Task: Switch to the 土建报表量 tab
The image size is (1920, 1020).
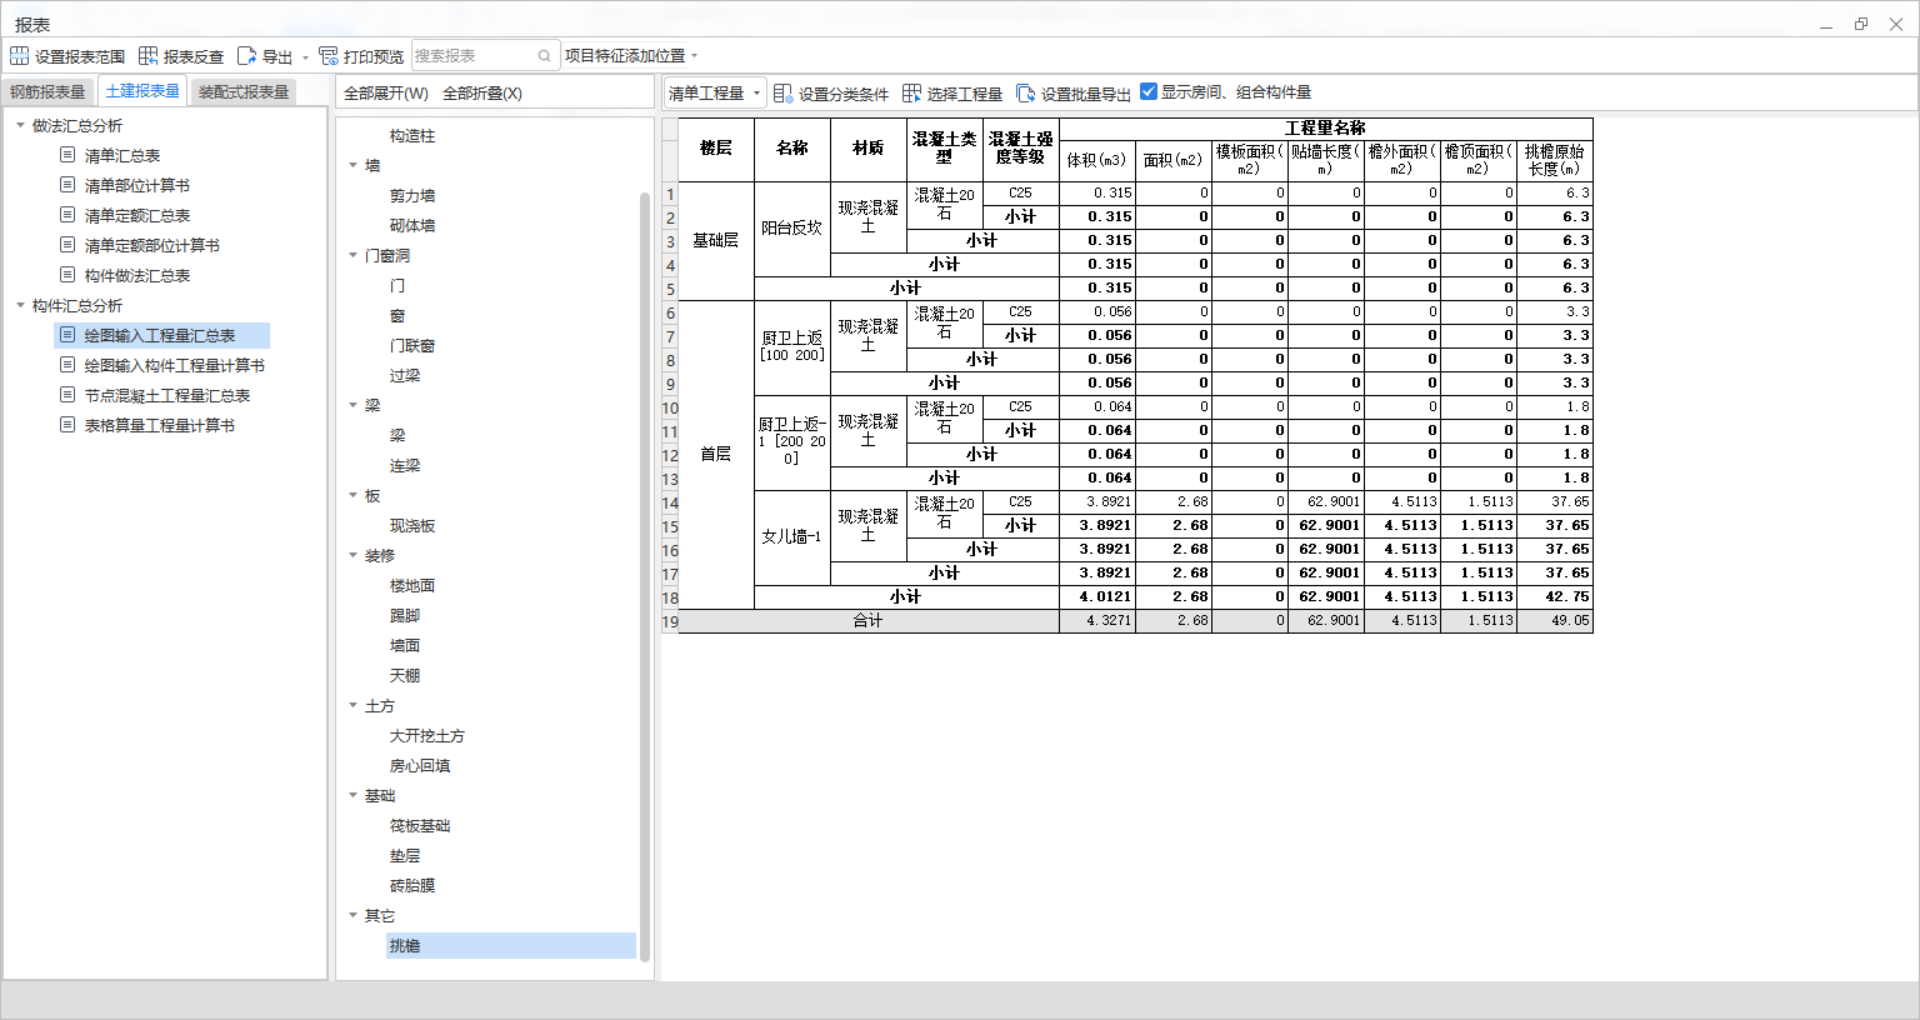Action: (x=143, y=91)
